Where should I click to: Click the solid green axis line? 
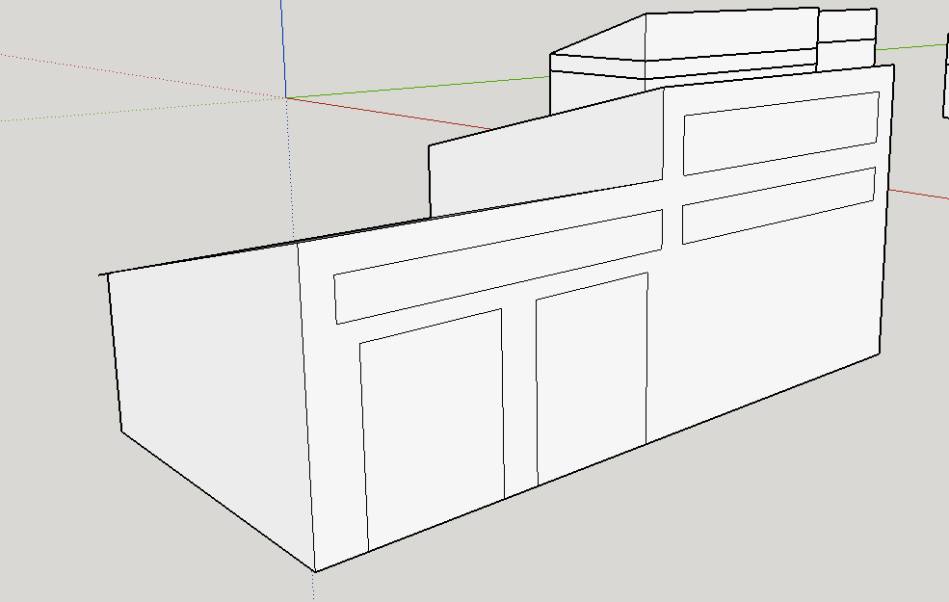coord(420,86)
